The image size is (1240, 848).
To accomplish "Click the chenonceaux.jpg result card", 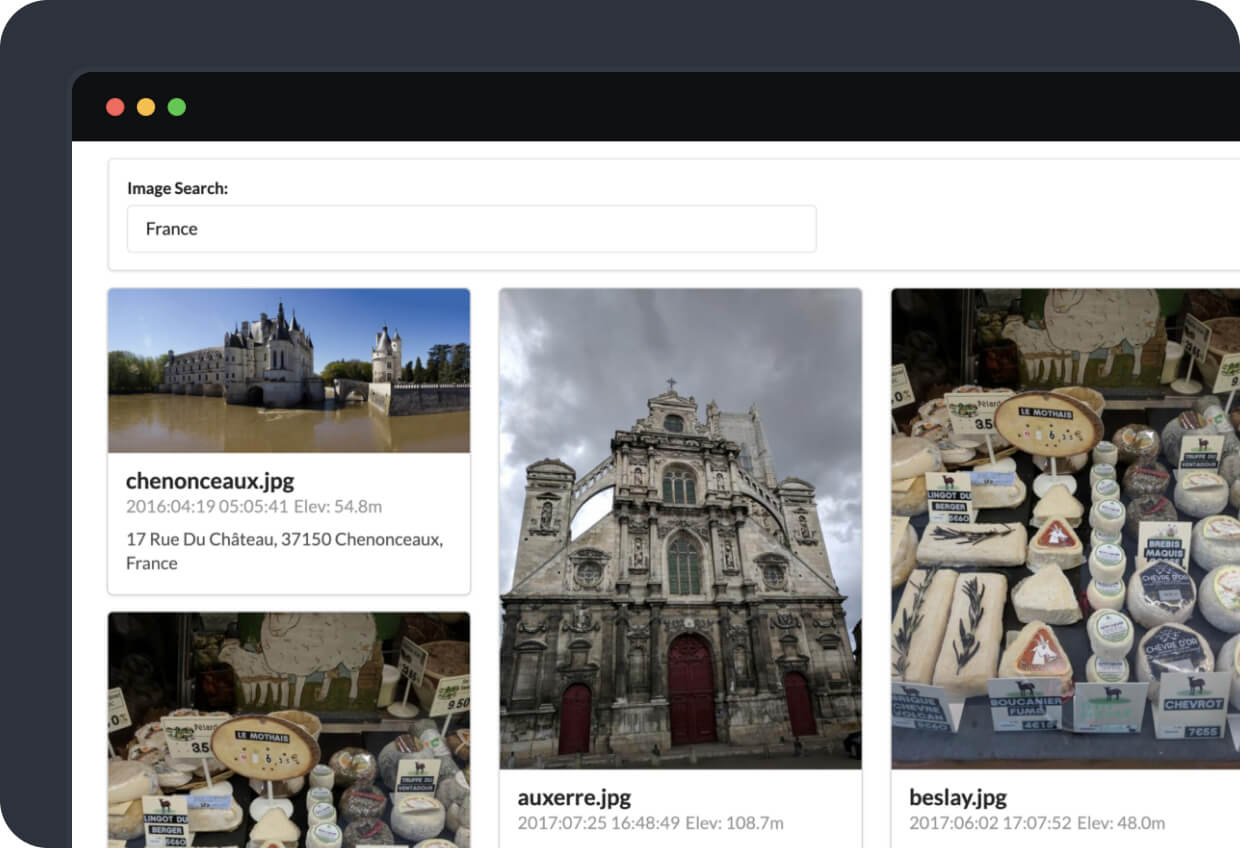I will 288,440.
